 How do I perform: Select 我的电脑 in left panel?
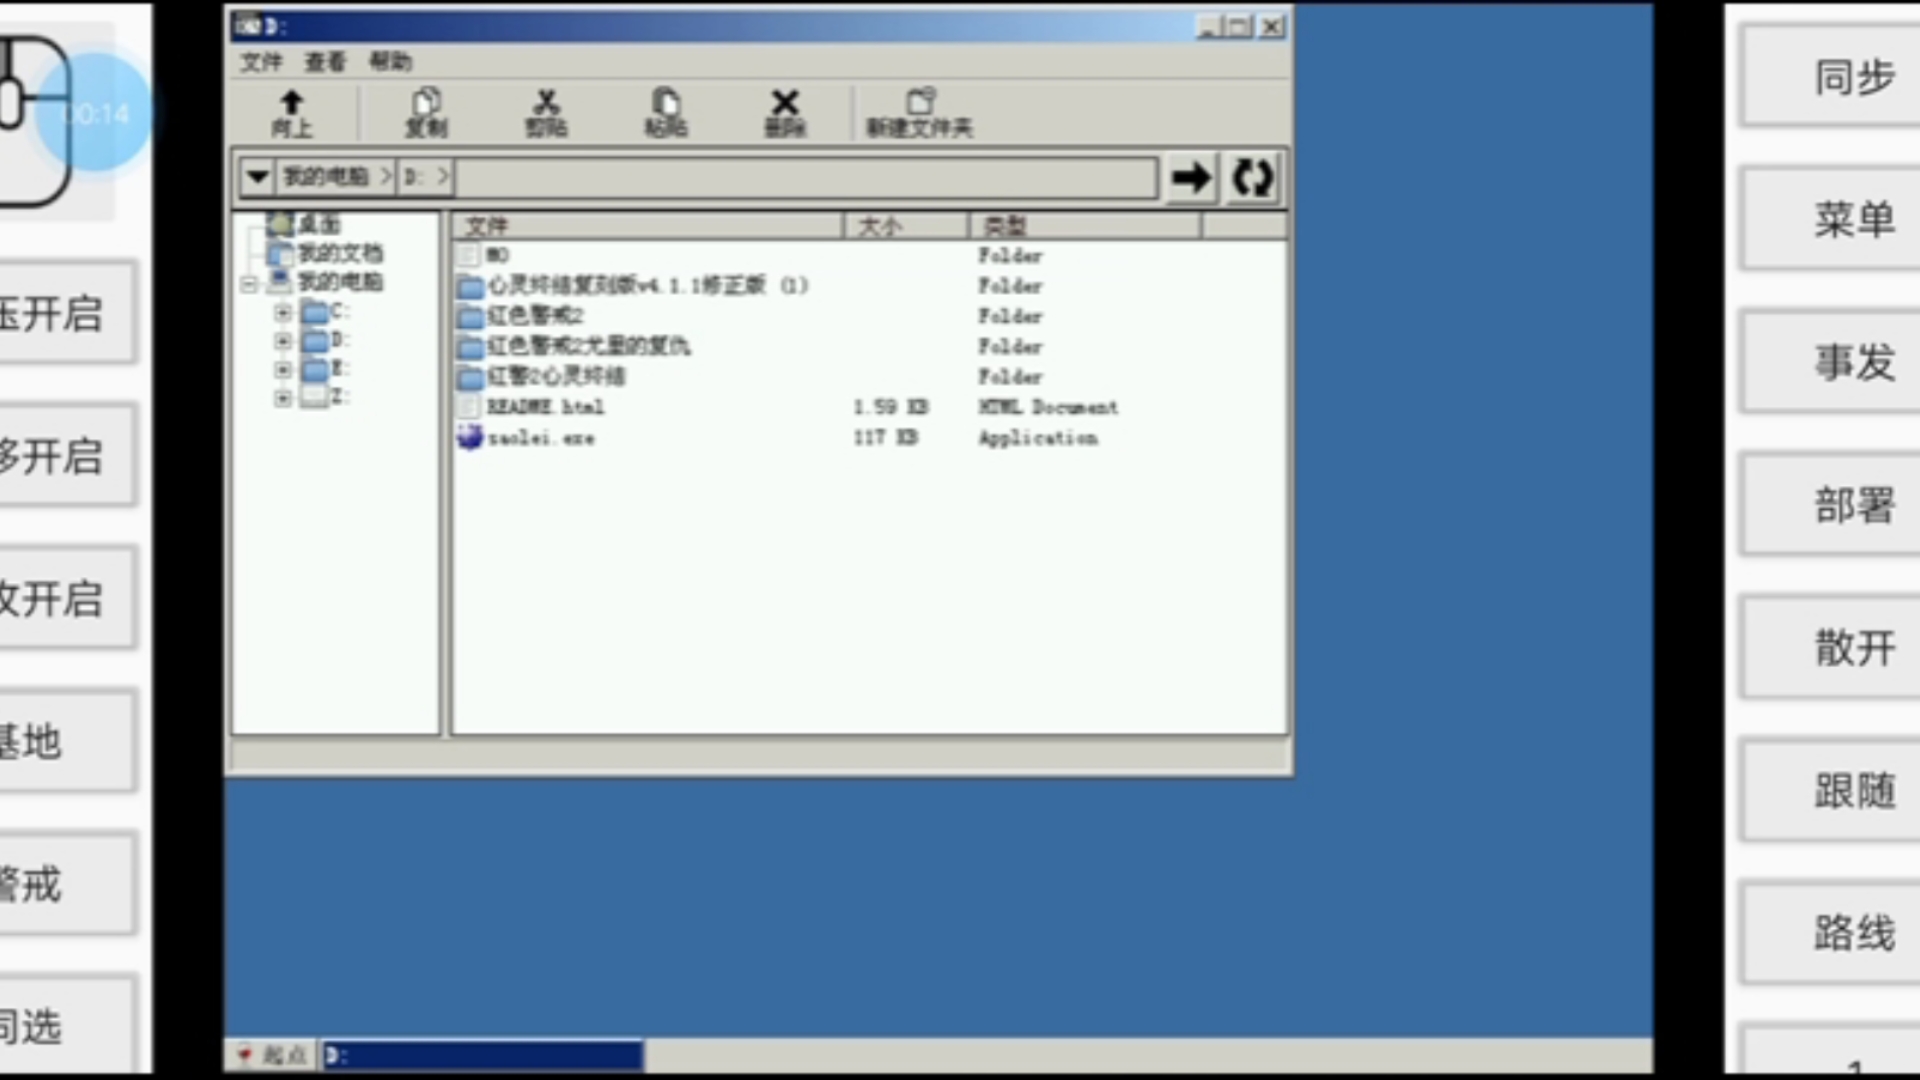(x=338, y=281)
